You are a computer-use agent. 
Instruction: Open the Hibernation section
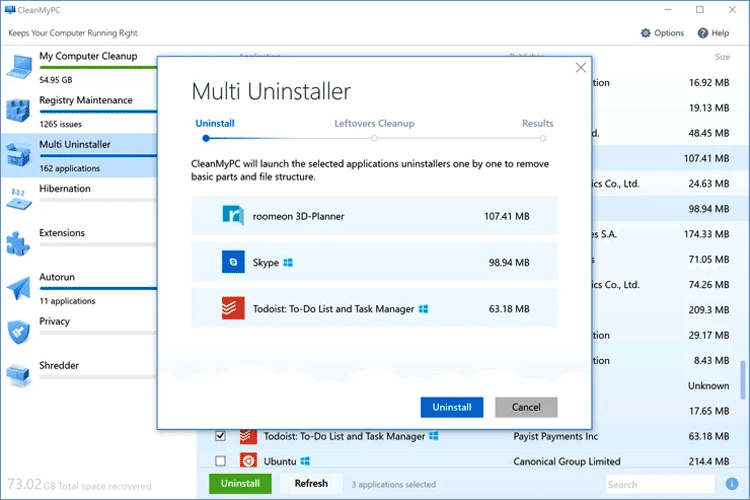(x=65, y=189)
